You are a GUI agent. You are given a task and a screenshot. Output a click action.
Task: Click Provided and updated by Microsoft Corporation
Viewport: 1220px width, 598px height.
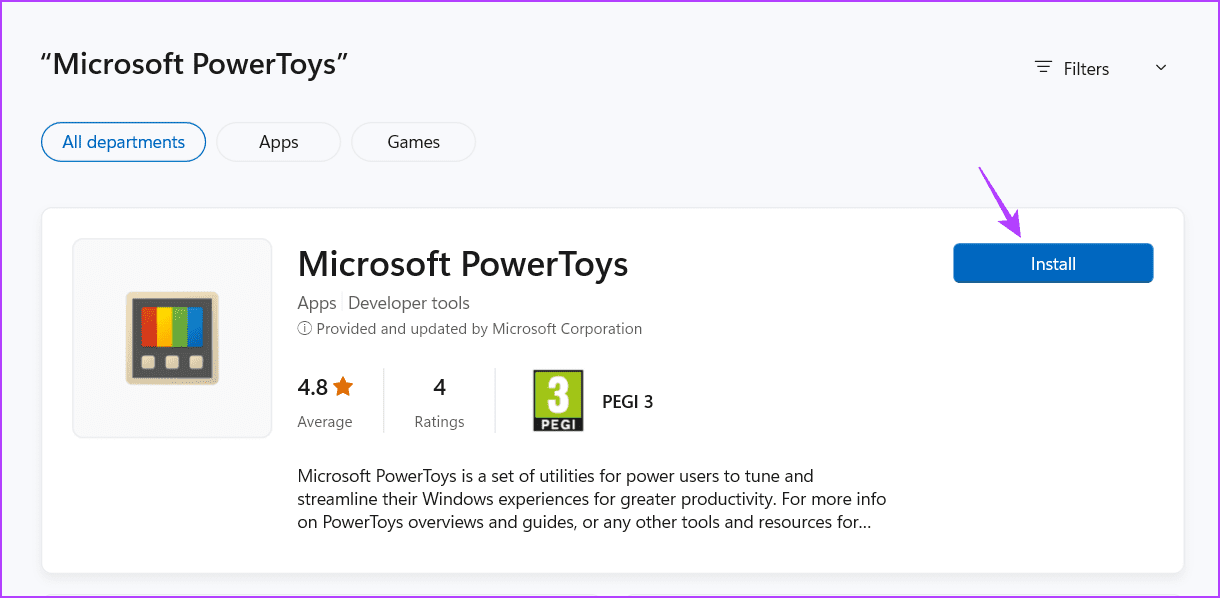(x=479, y=329)
